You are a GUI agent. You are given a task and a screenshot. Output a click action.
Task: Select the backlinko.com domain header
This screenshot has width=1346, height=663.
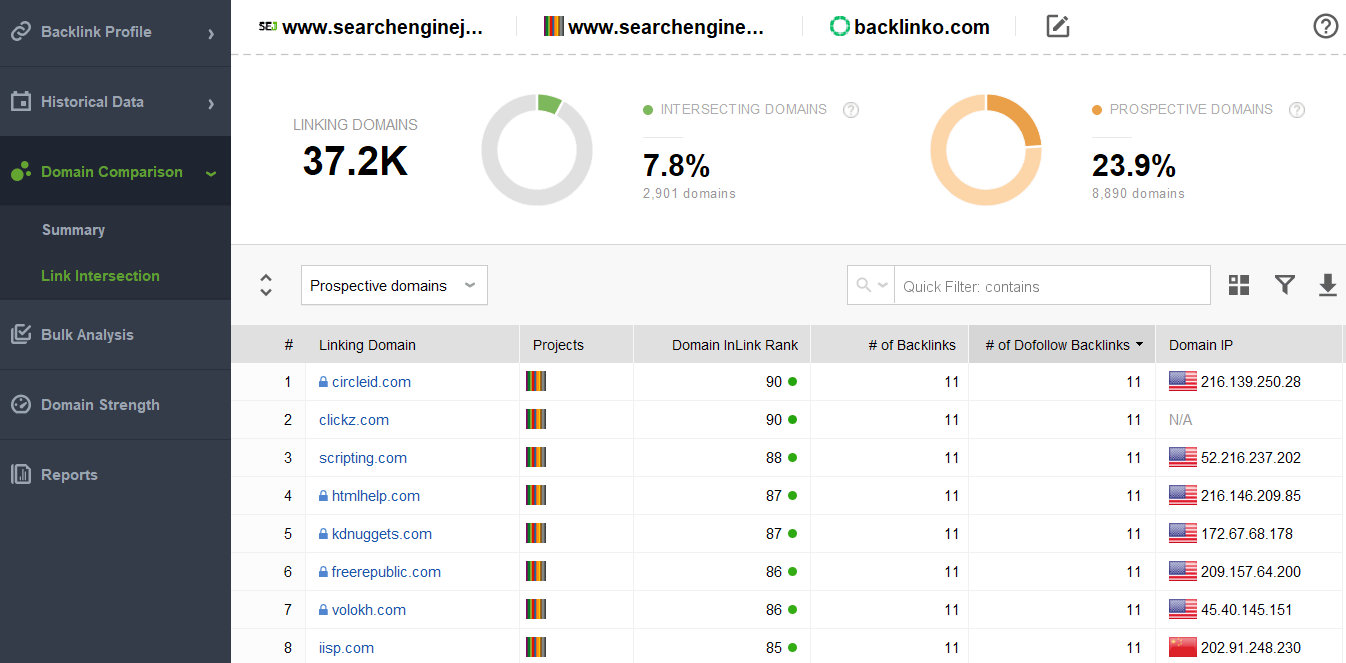[910, 27]
